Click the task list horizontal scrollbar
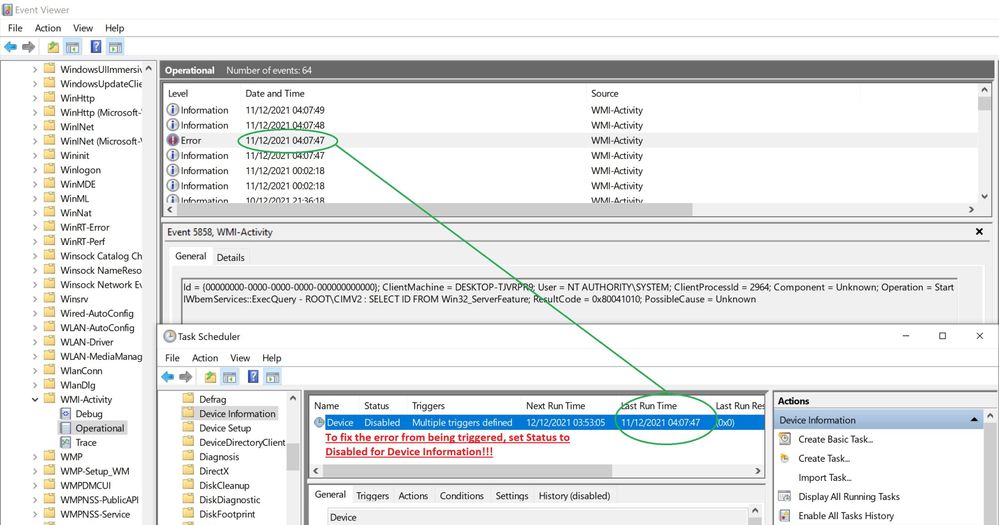This screenshot has width=999, height=525. click(468, 470)
